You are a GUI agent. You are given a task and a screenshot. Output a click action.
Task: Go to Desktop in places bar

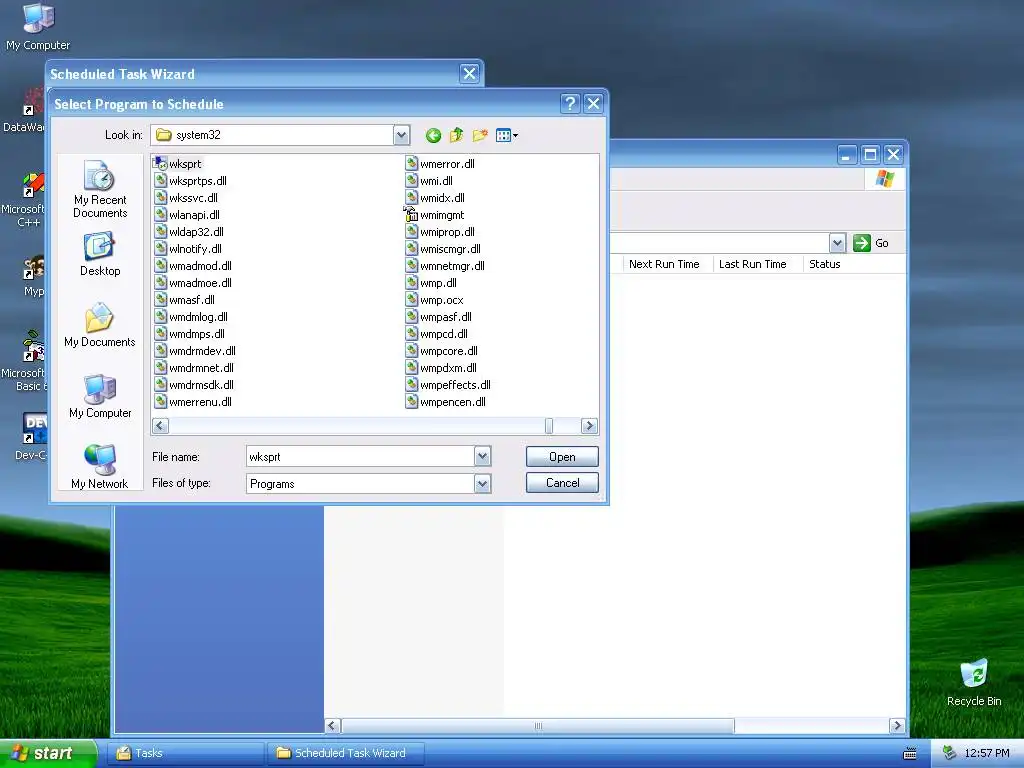(100, 254)
